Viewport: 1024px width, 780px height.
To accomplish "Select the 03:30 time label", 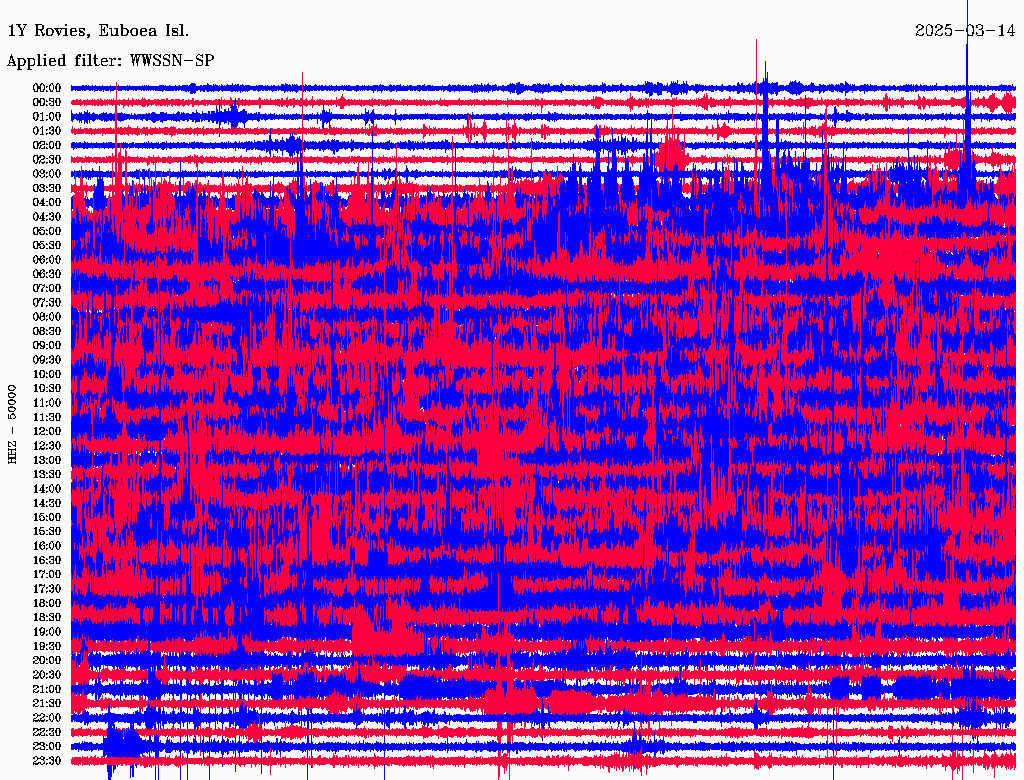I will point(46,188).
